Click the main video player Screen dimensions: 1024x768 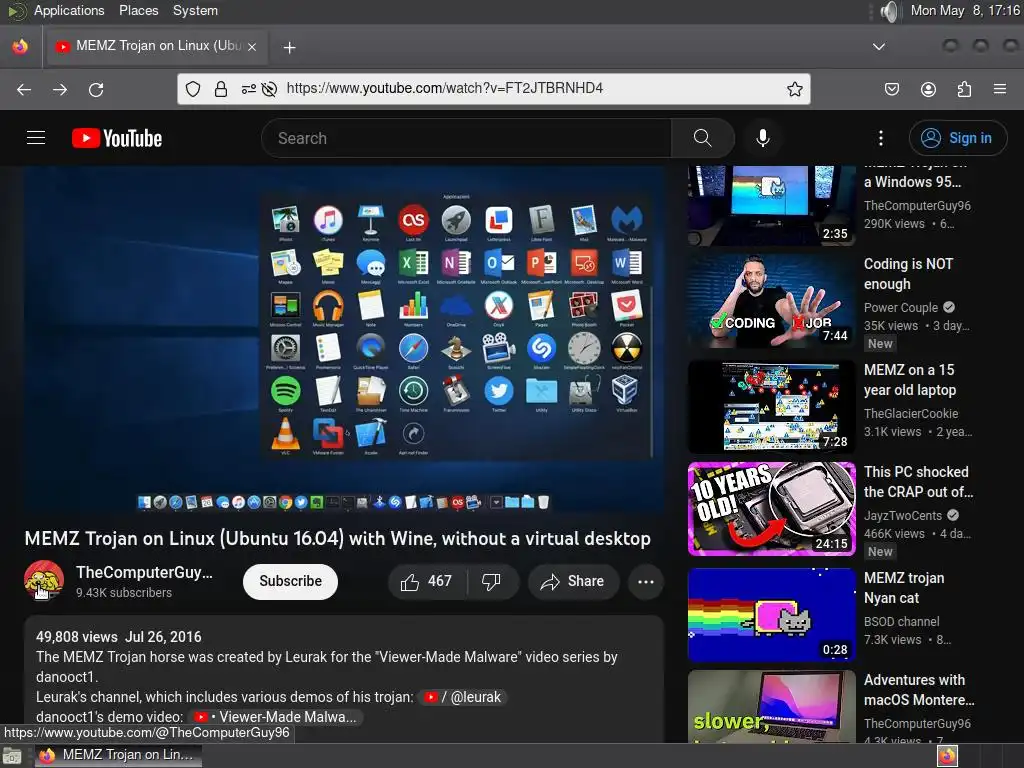click(x=344, y=340)
